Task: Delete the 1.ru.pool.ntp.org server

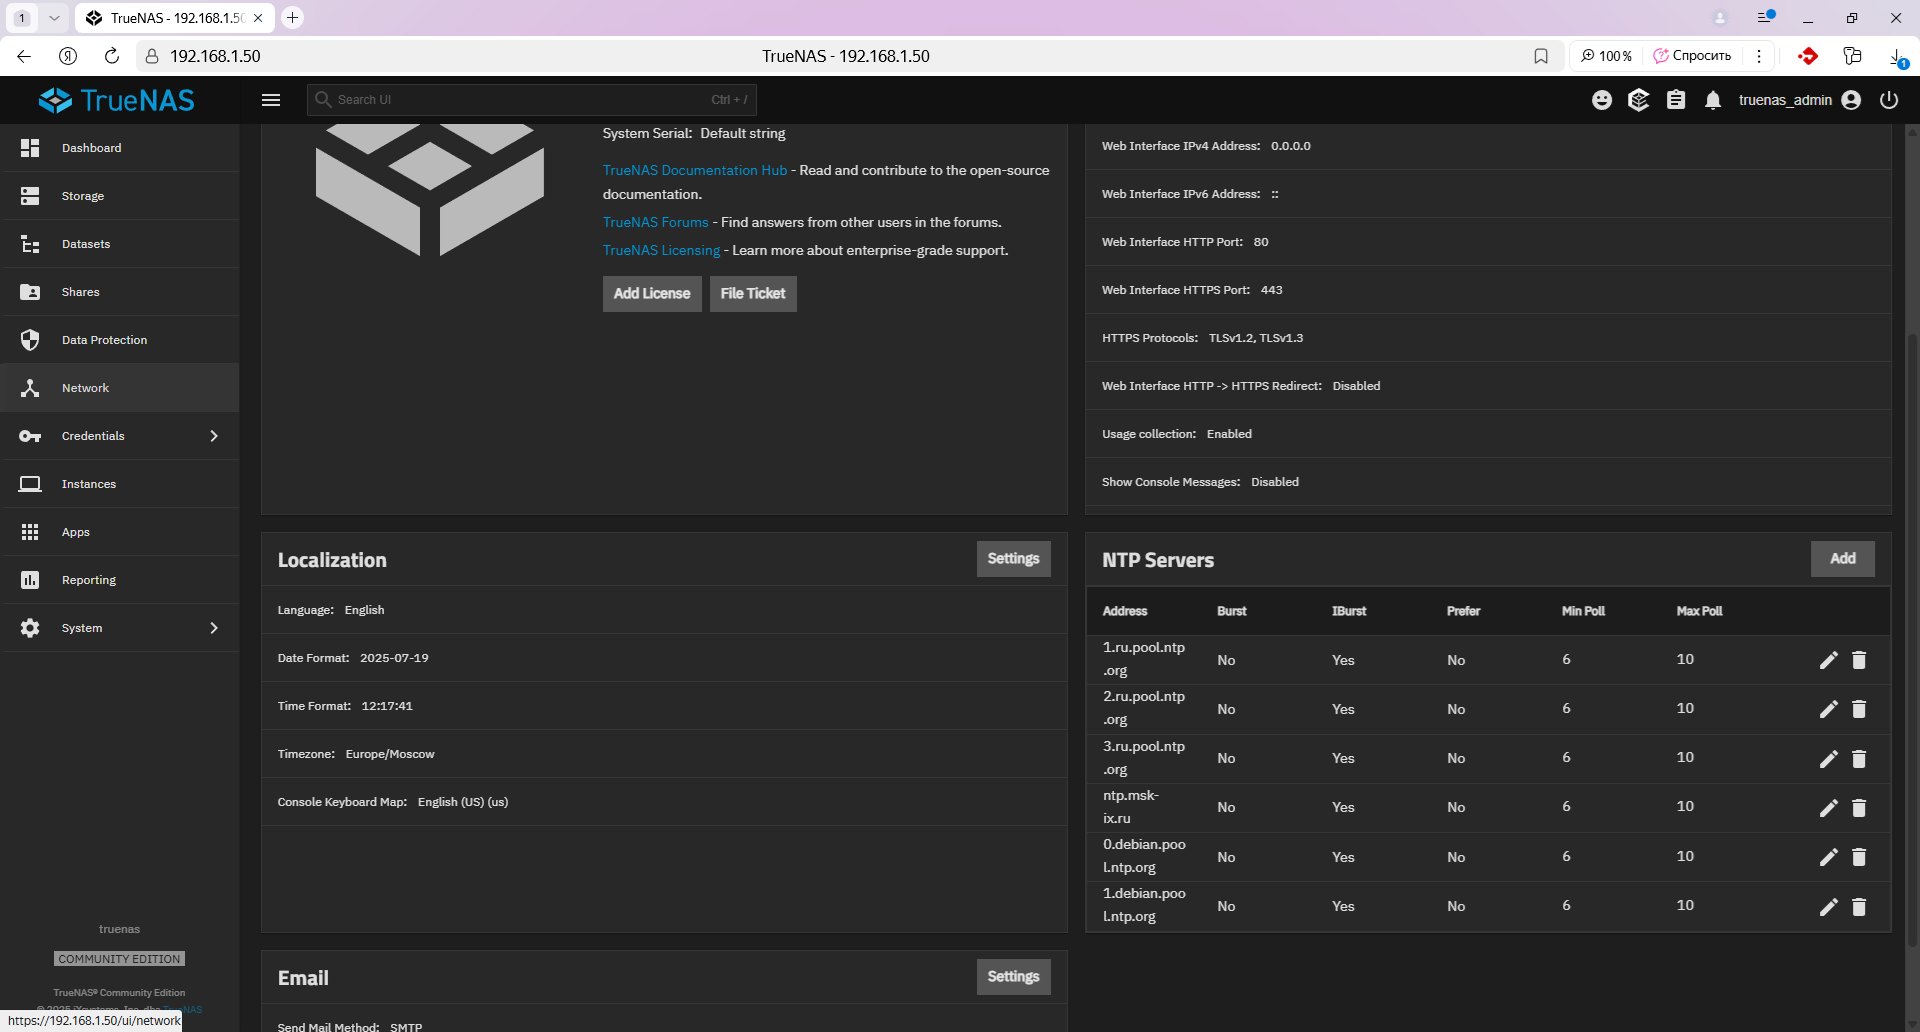Action: click(1859, 660)
